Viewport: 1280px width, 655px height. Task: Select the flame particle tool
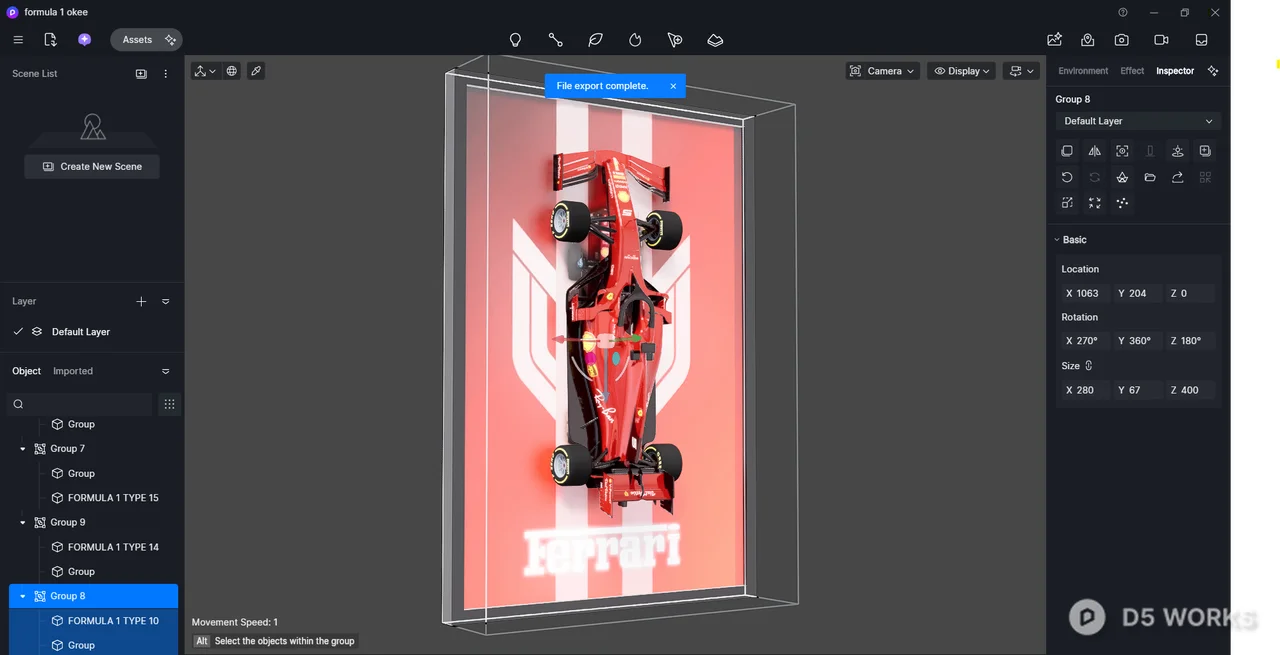point(635,40)
